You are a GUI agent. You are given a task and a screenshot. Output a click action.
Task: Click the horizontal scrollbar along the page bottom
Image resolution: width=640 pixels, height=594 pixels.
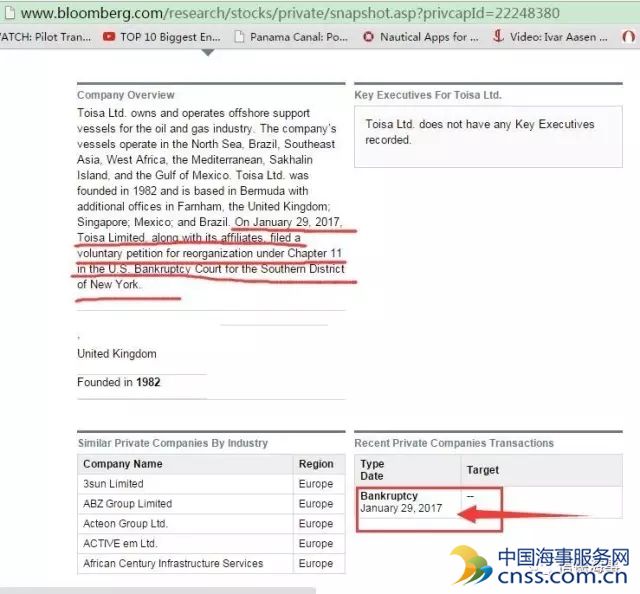tap(158, 591)
